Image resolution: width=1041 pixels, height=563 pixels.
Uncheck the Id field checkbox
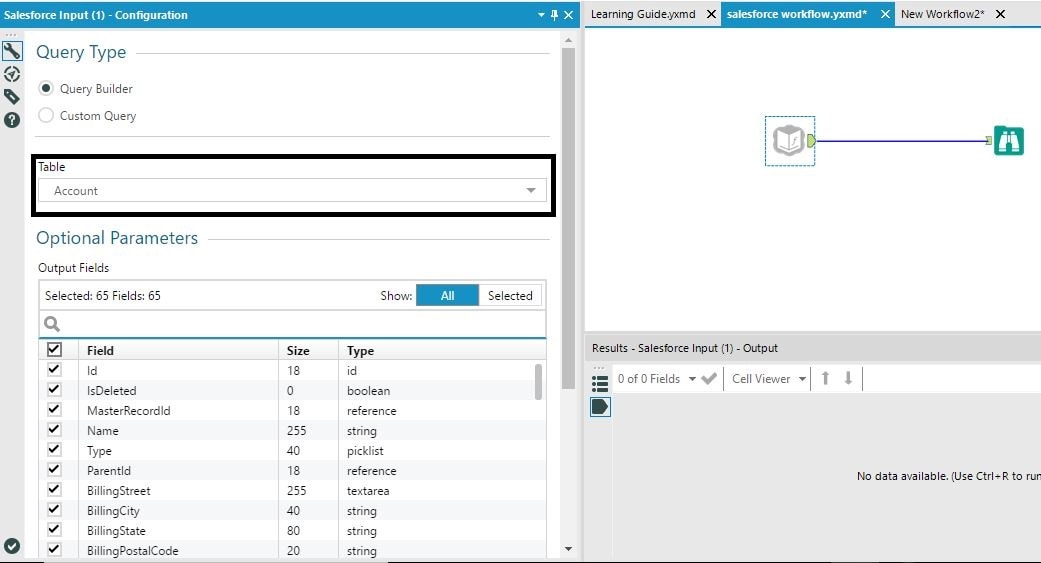[x=54, y=370]
